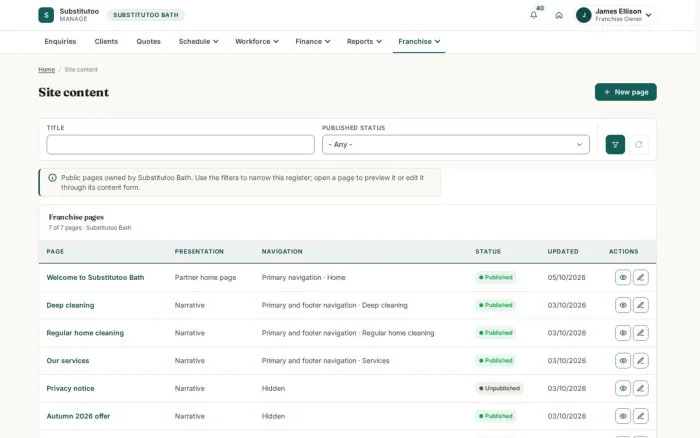Click the Home breadcrumb link
700x438 pixels.
[x=46, y=70]
